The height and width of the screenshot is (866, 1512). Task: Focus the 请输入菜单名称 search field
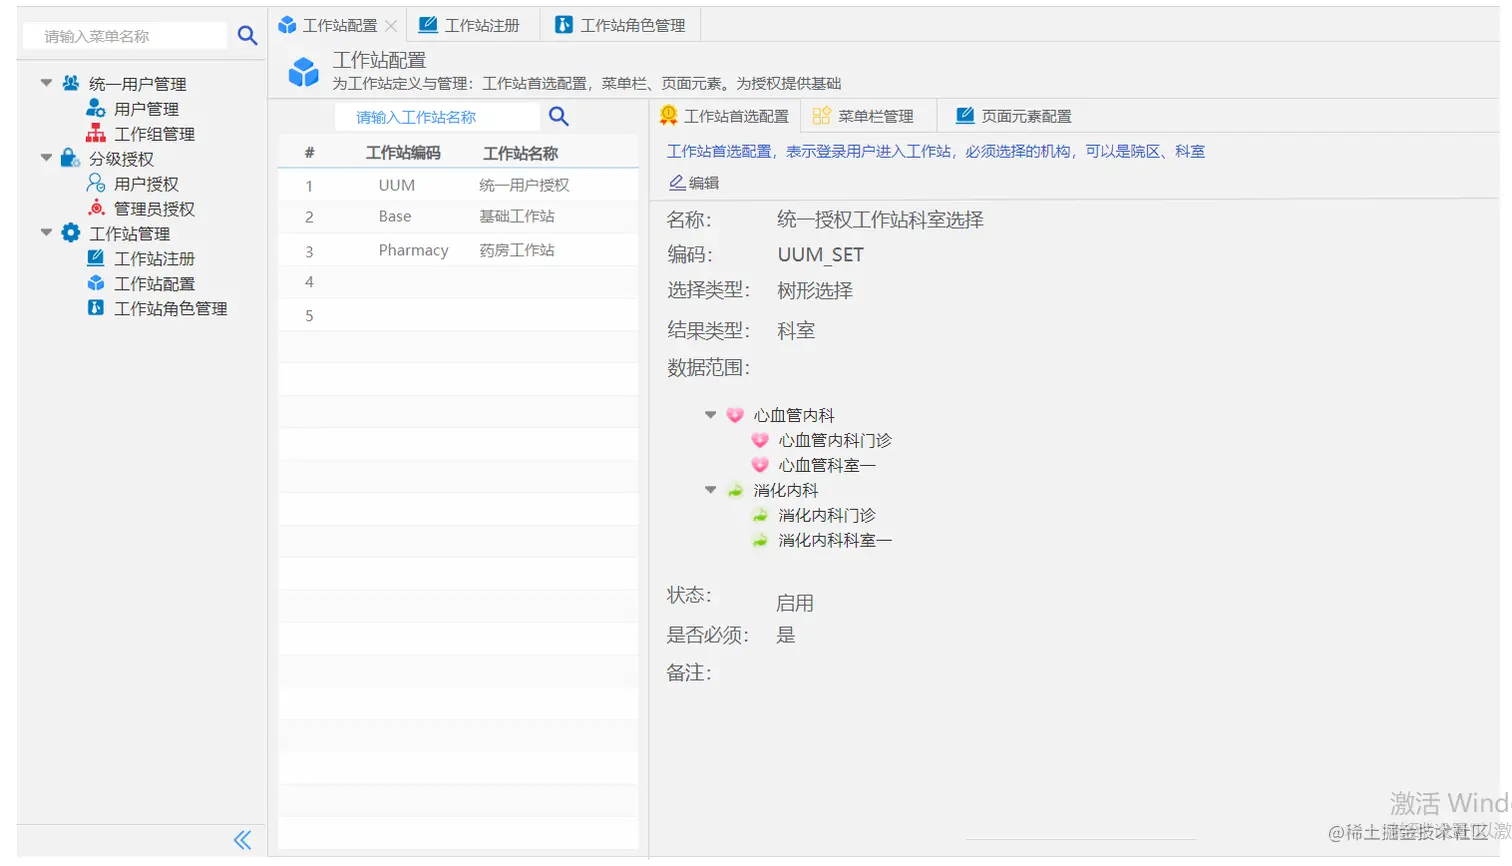click(126, 36)
